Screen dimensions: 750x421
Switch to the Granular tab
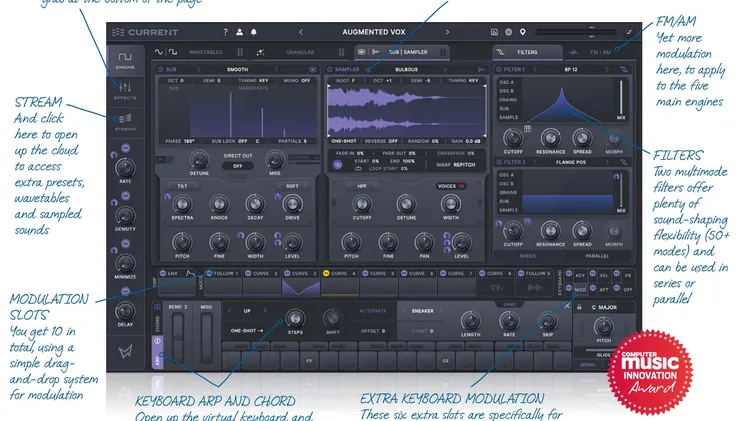point(300,52)
